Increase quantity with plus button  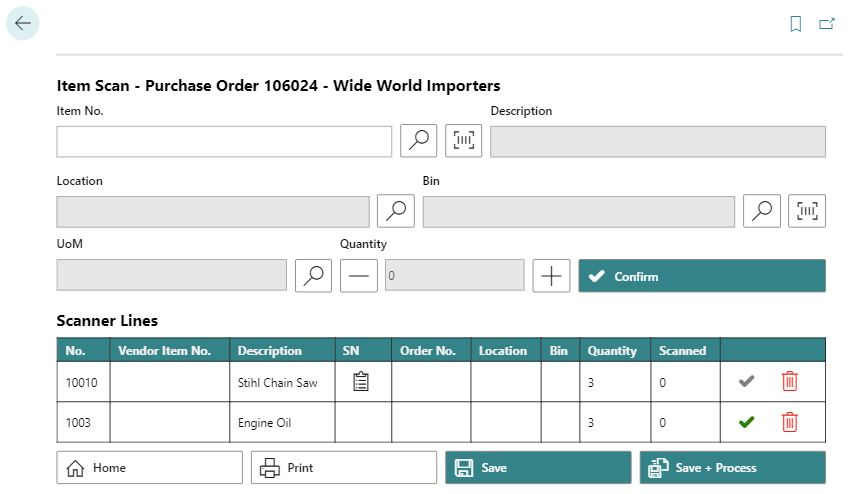[x=551, y=275]
